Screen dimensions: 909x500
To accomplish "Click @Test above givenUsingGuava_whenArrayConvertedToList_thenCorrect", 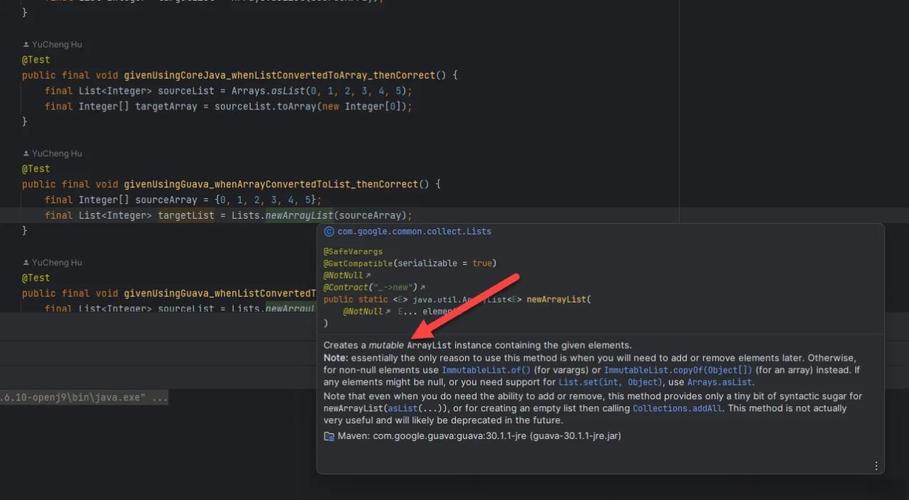I will click(x=36, y=169).
